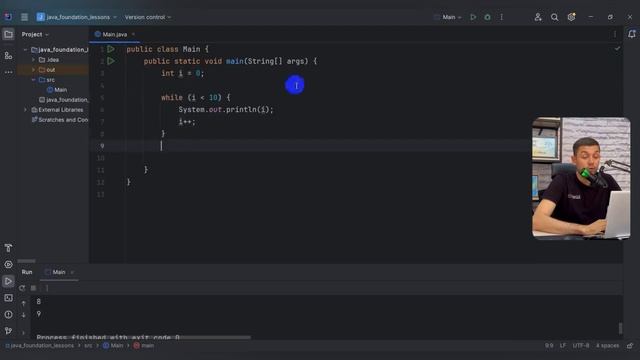Screen dimensions: 640x360
Task: Click Run console vertical scrollbar
Action: click(x=620, y=328)
